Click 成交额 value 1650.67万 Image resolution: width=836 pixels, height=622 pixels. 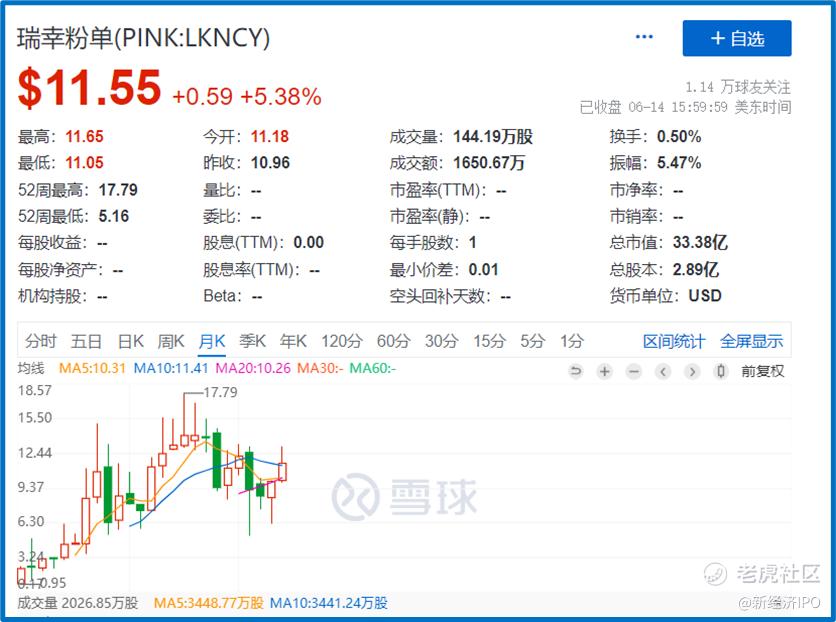click(x=489, y=163)
